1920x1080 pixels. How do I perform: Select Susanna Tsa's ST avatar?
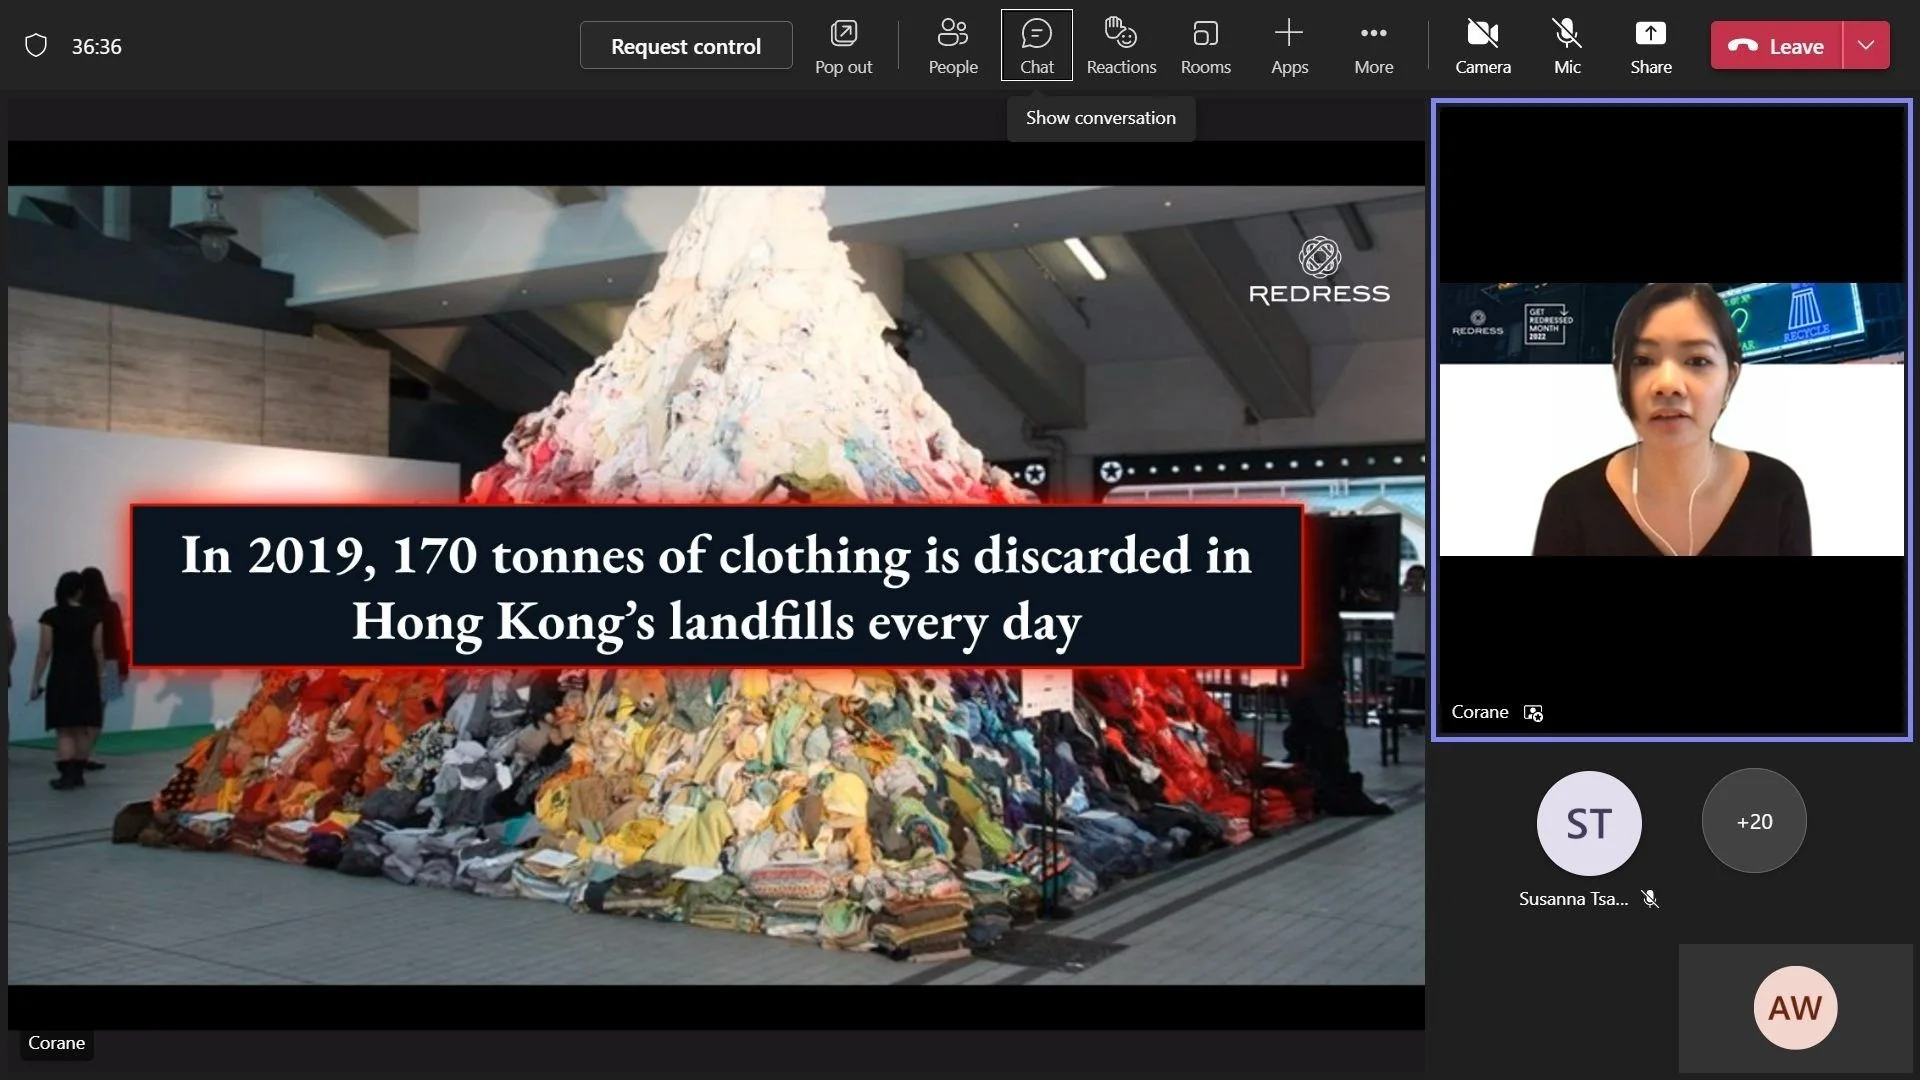1588,823
